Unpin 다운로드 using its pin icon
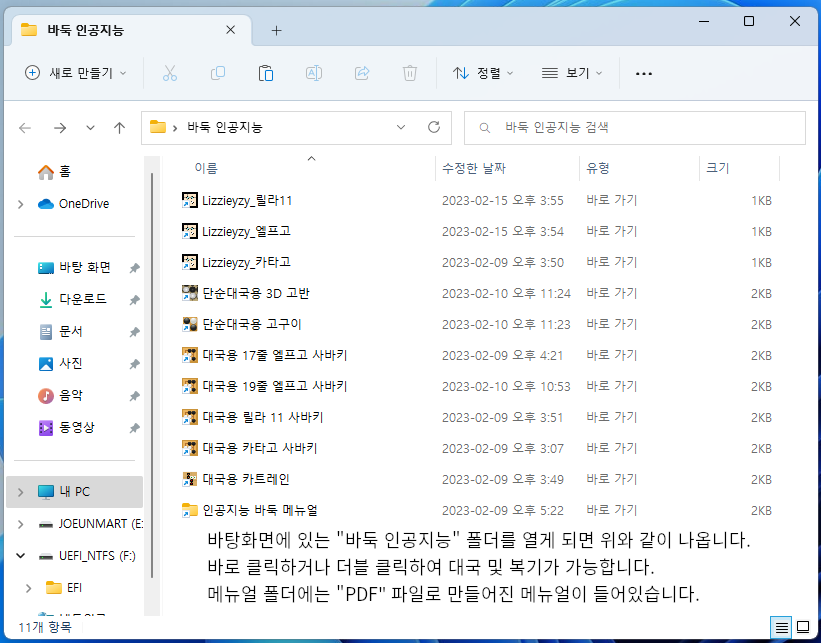The height and width of the screenshot is (643, 821). (135, 300)
